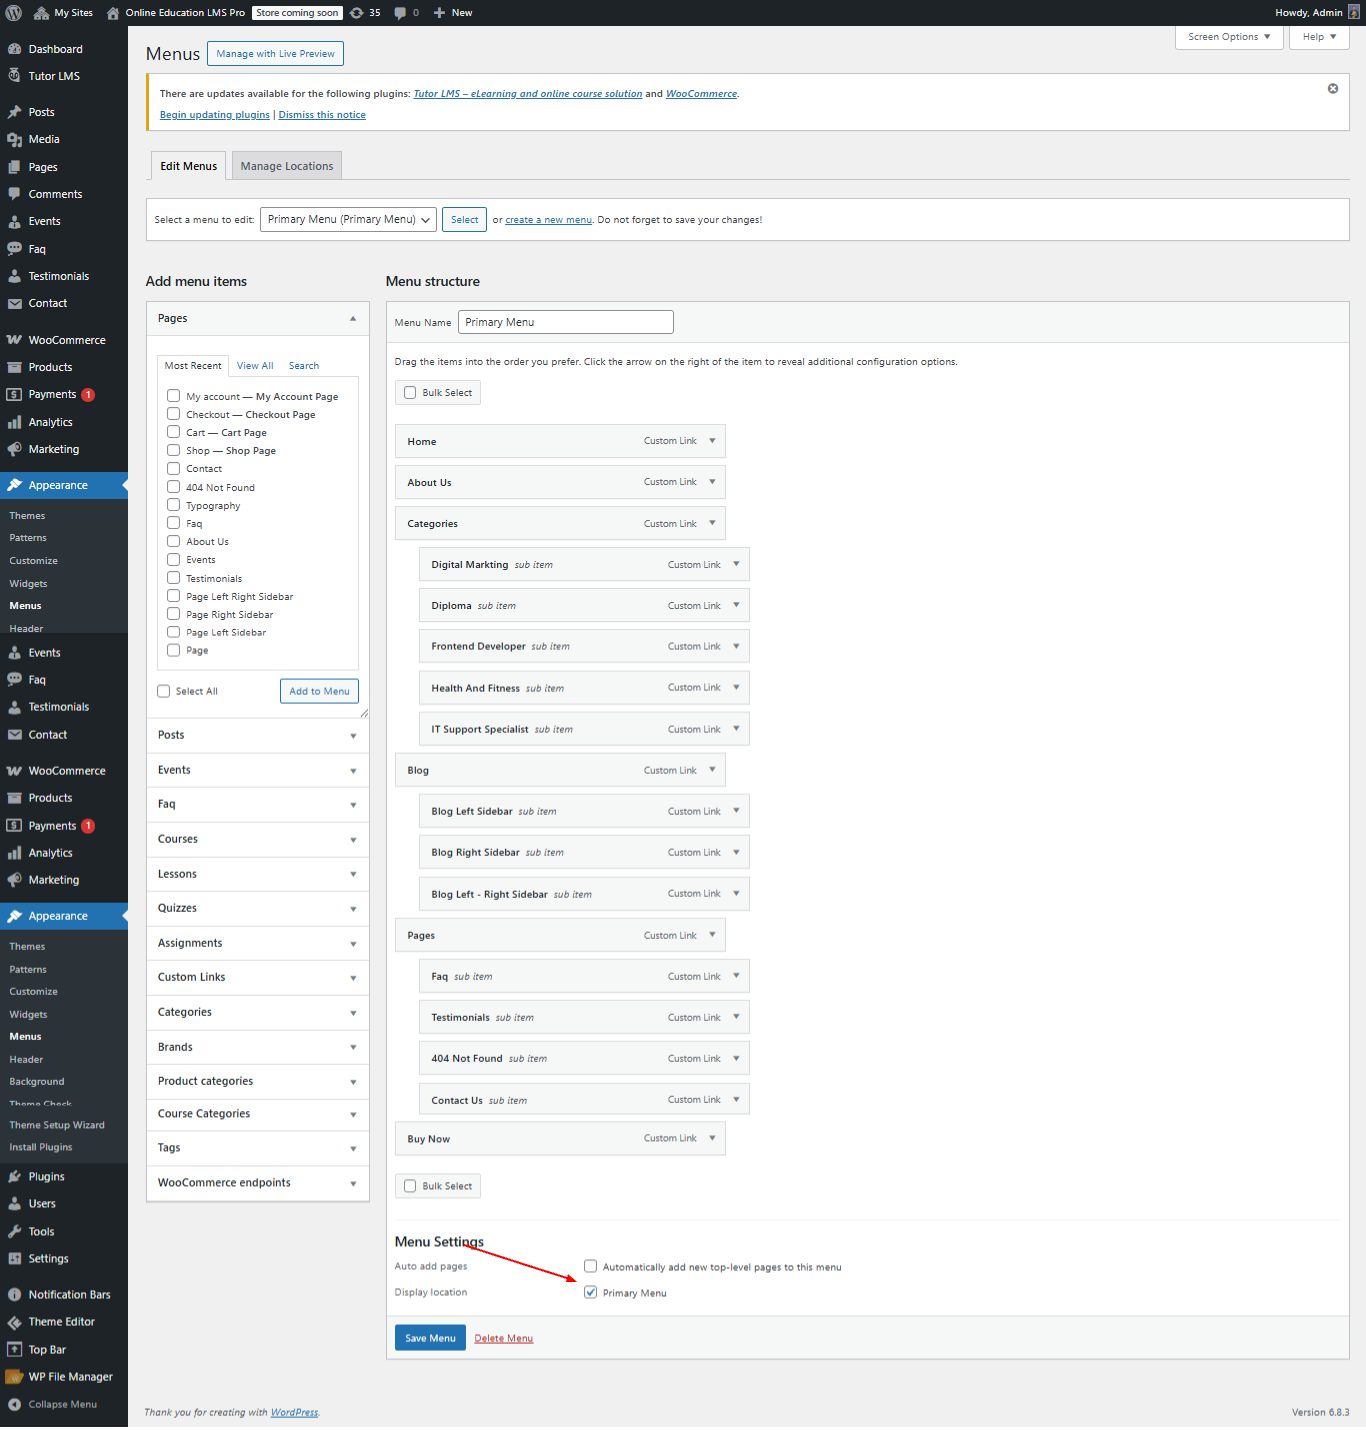
Task: Open the select a menu to edit dropdown
Action: [348, 220]
